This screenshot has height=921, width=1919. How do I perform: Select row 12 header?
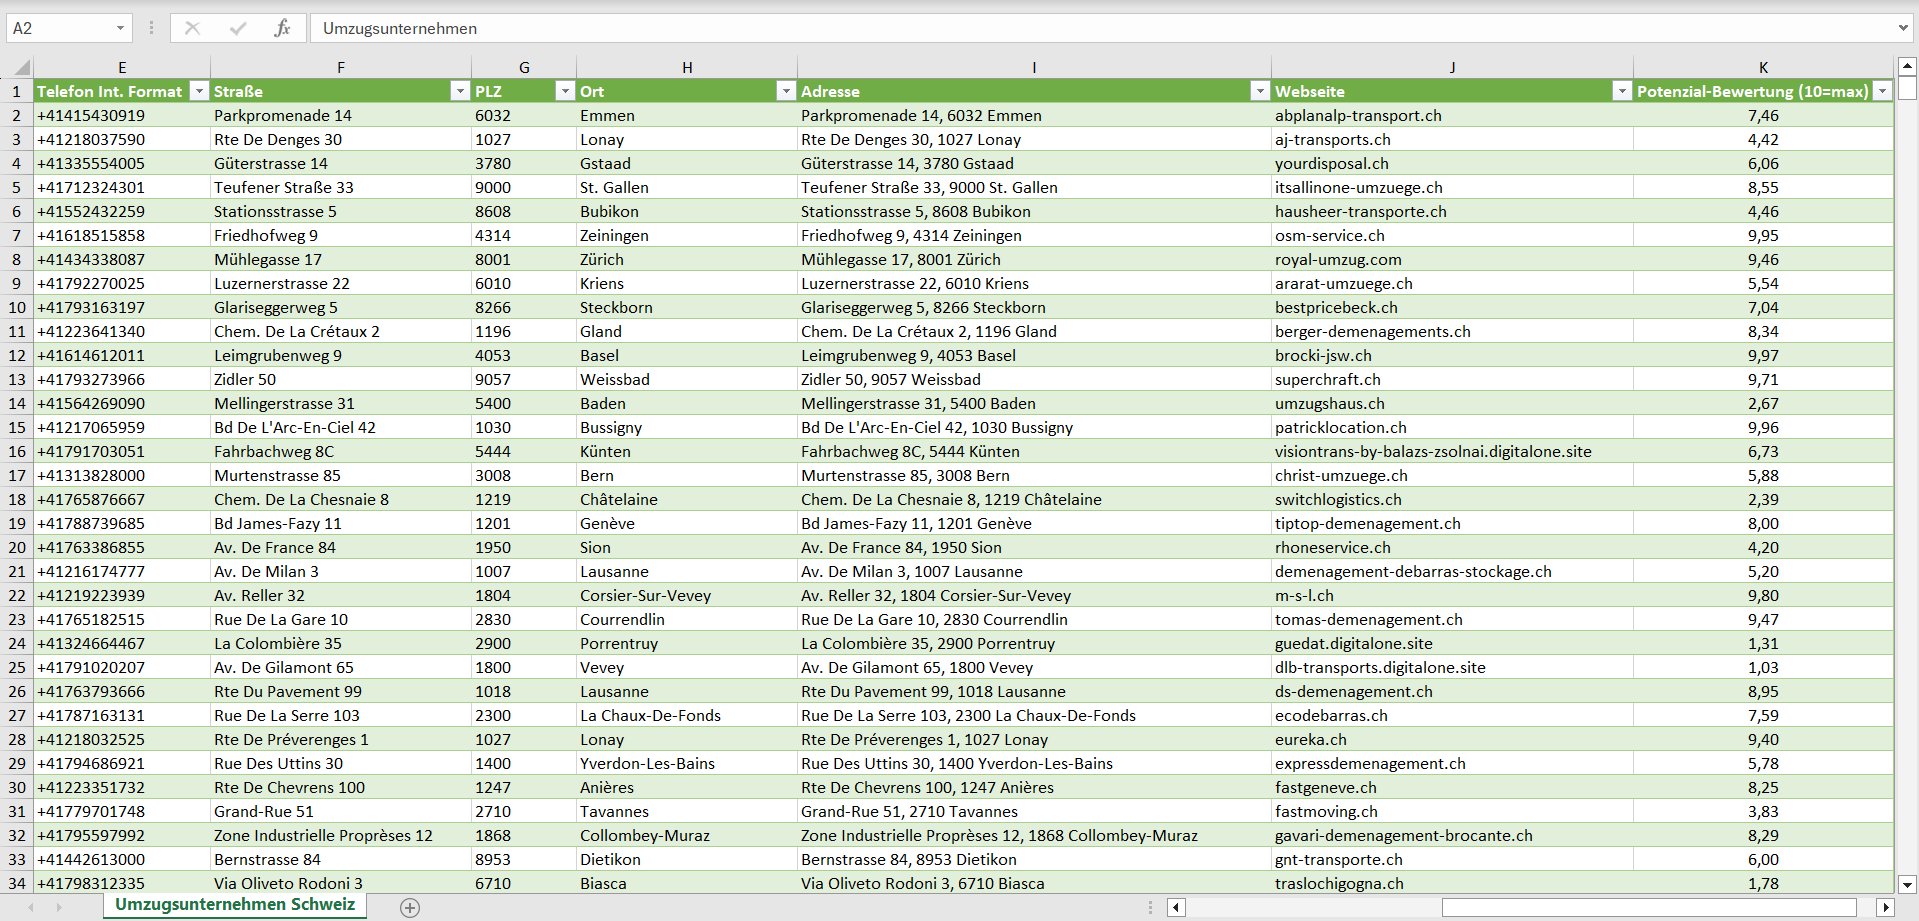(x=17, y=355)
